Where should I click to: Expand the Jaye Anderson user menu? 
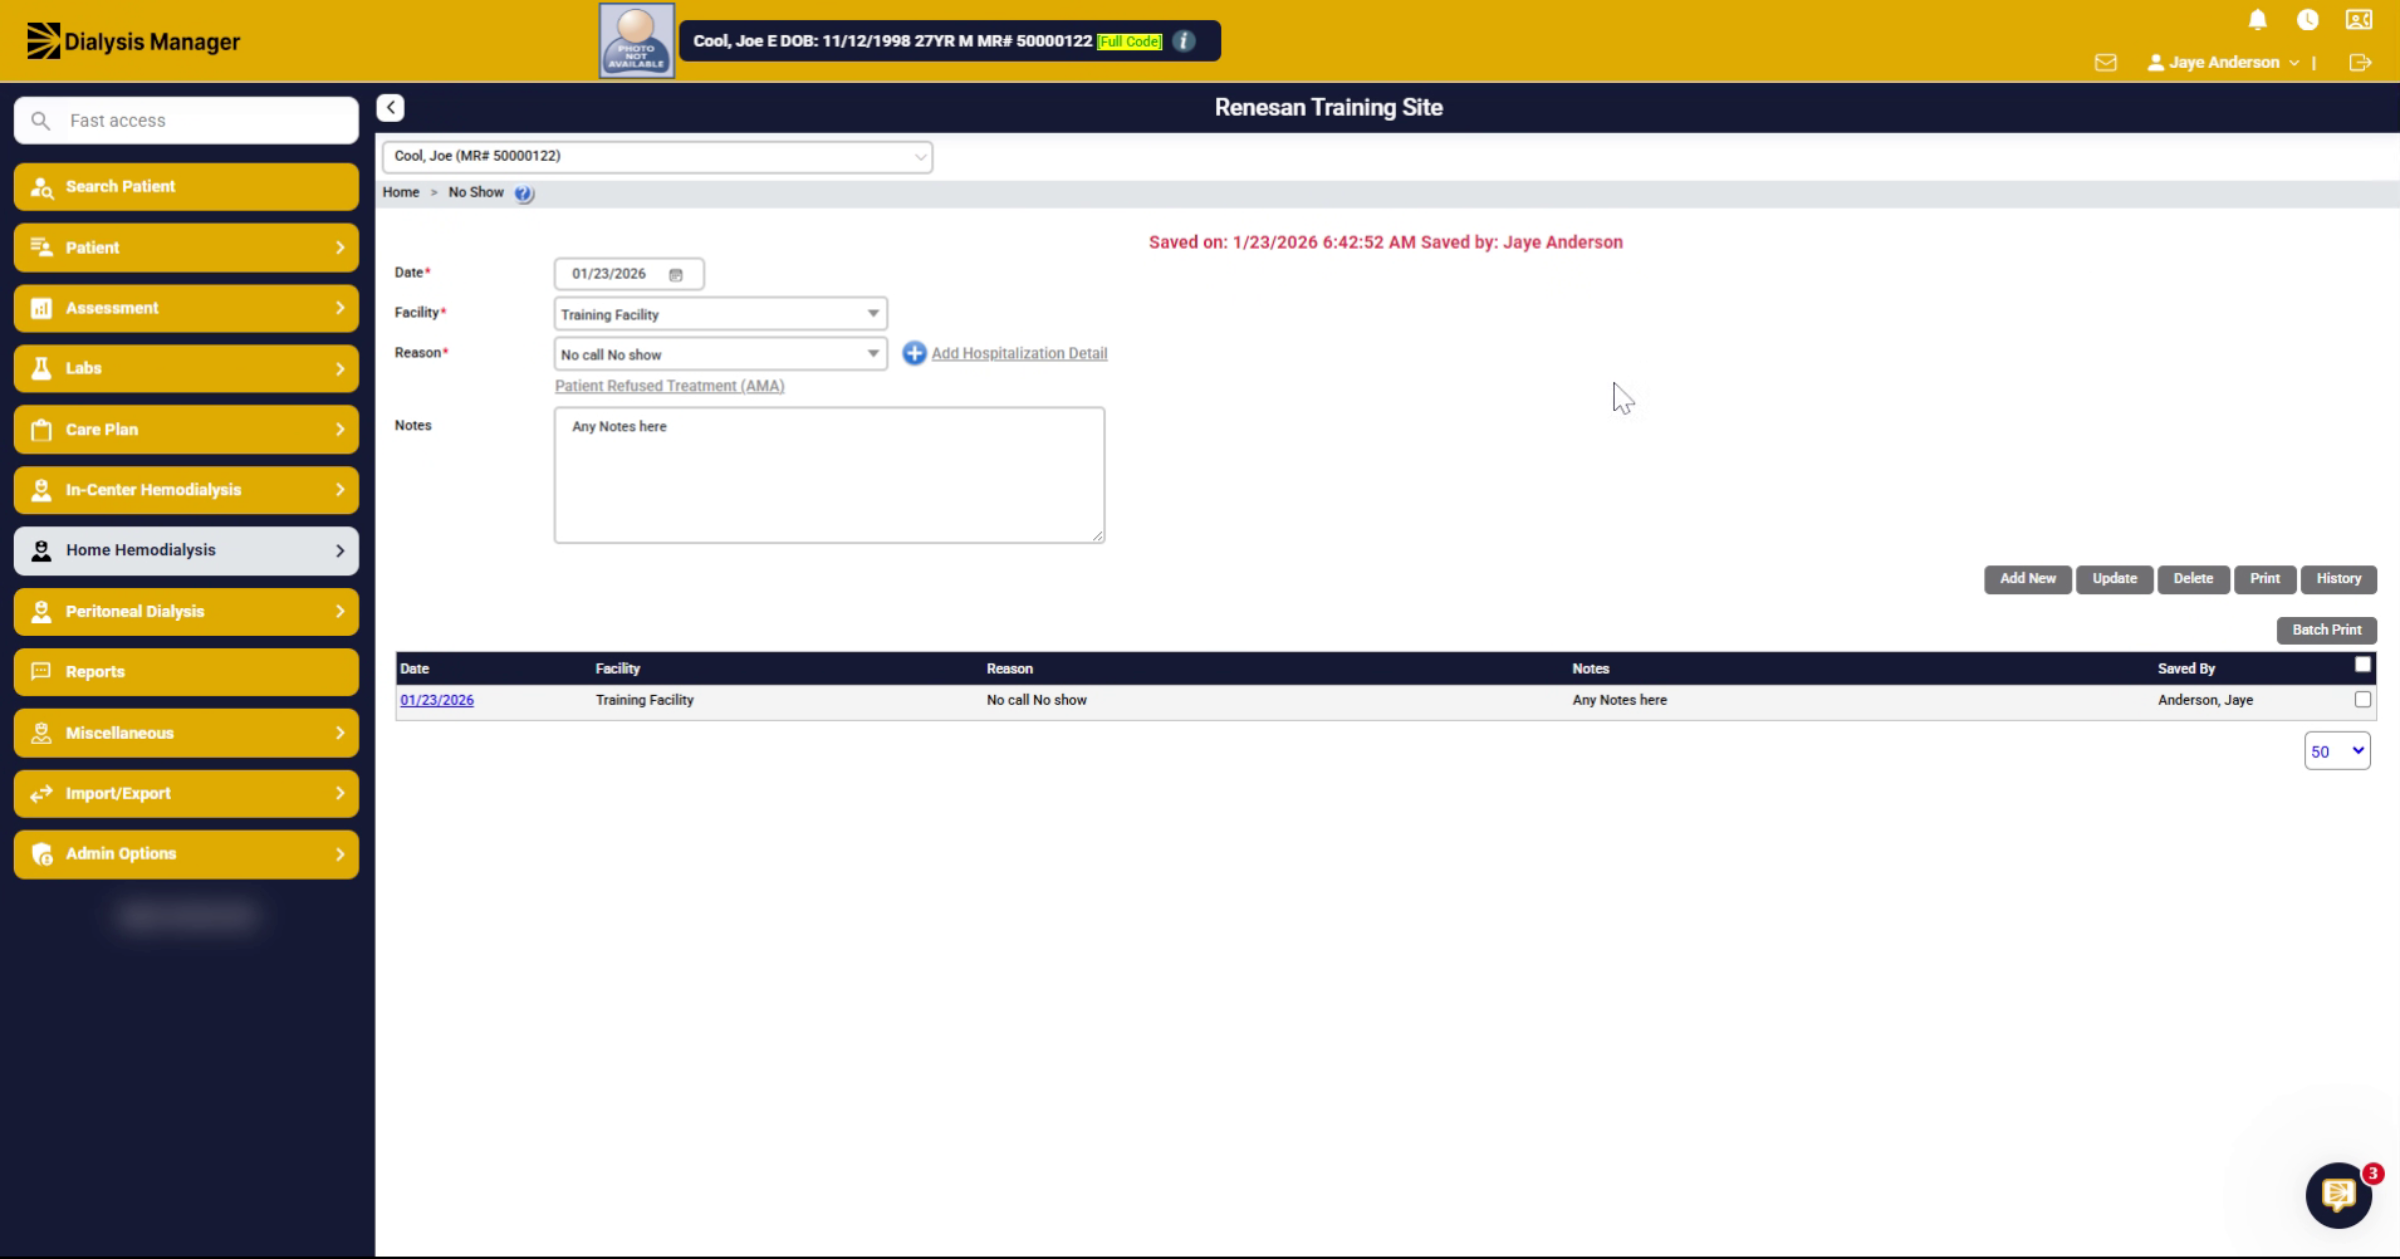pyautogui.click(x=2222, y=62)
